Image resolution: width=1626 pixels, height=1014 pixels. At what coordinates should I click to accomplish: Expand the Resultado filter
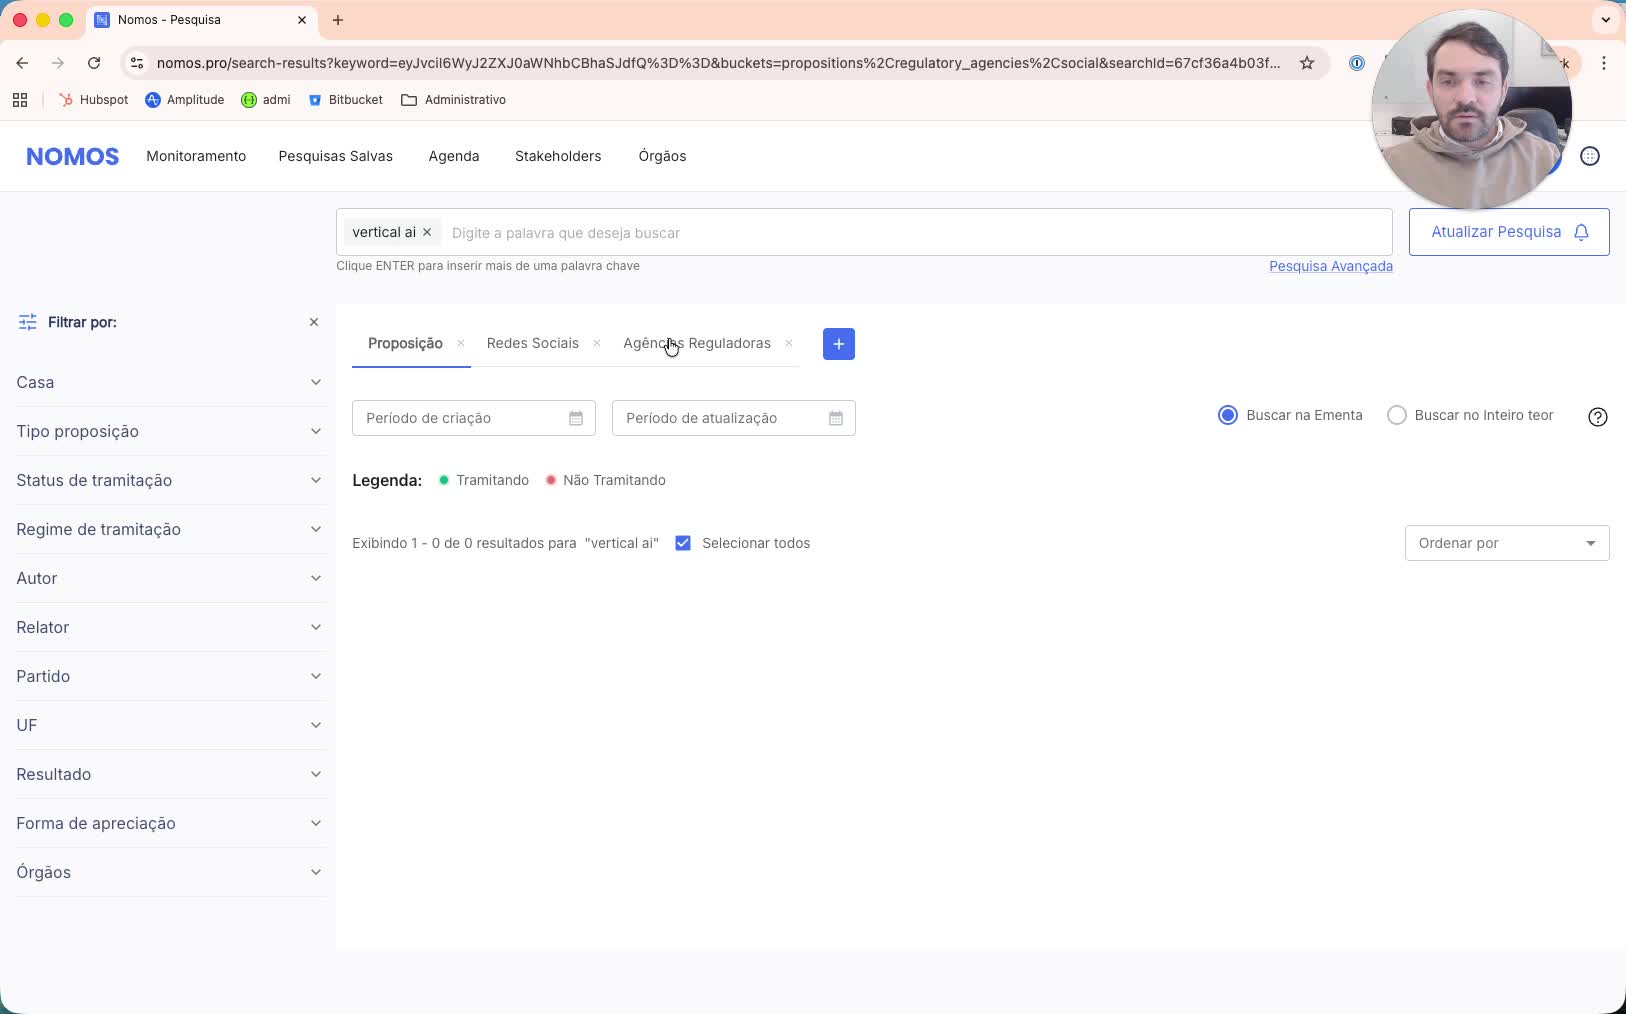tap(170, 774)
